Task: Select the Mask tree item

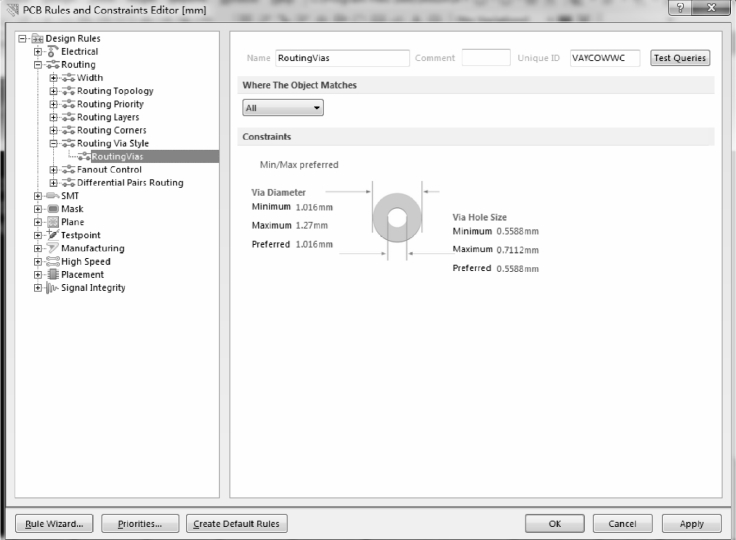Action: (72, 209)
